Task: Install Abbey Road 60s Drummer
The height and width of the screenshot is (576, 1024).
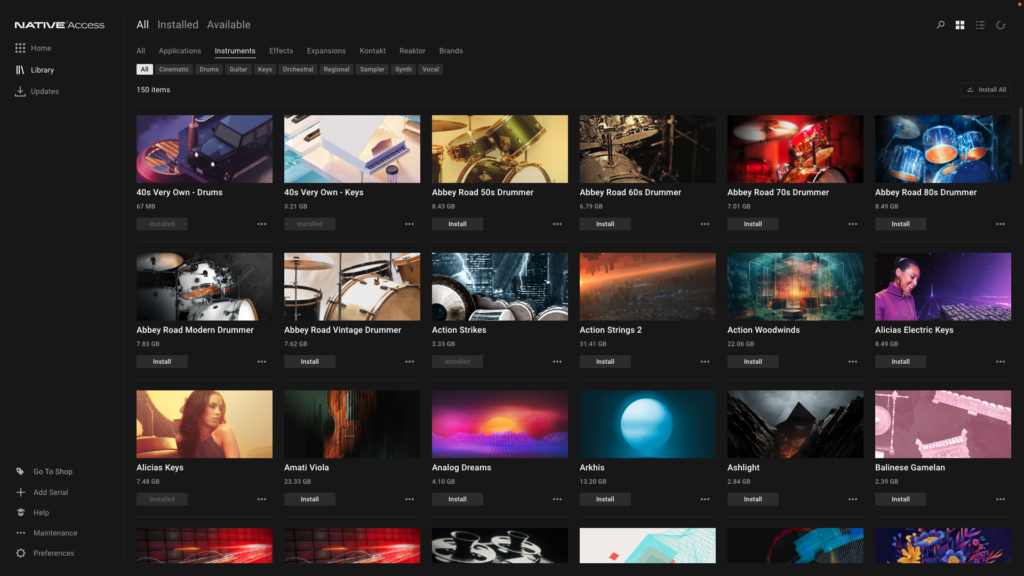Action: (x=605, y=224)
